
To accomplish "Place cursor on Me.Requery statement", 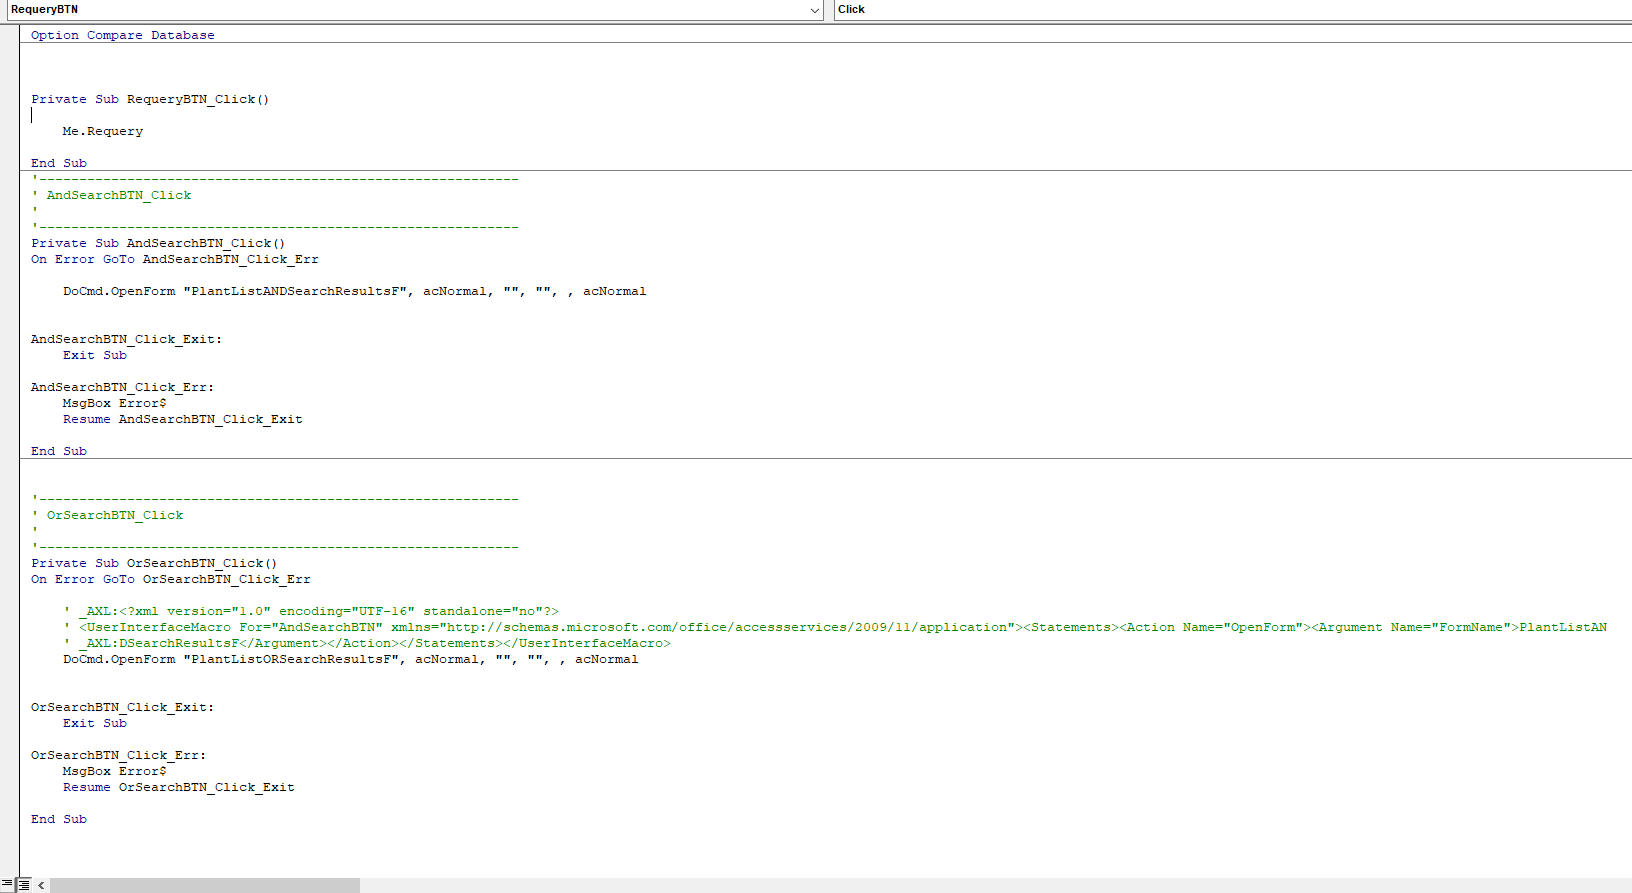I will pyautogui.click(x=102, y=131).
